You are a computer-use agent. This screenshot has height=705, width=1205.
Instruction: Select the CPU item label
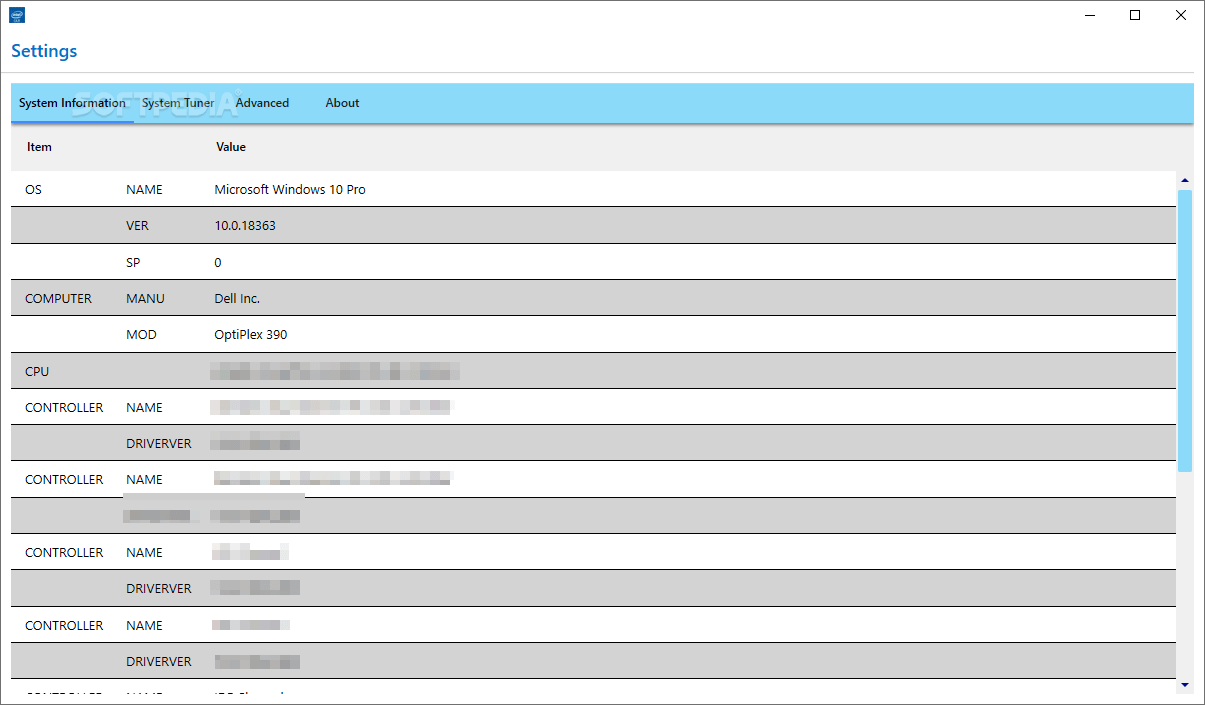[x=37, y=372]
